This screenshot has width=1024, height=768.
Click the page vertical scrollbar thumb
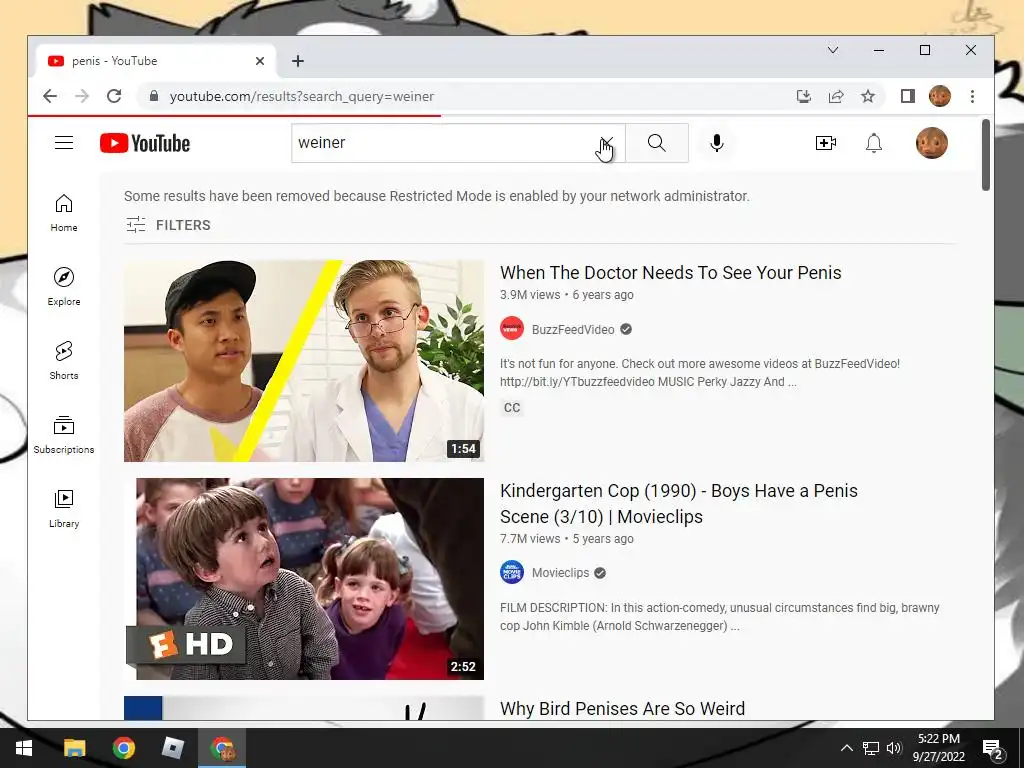tap(986, 155)
